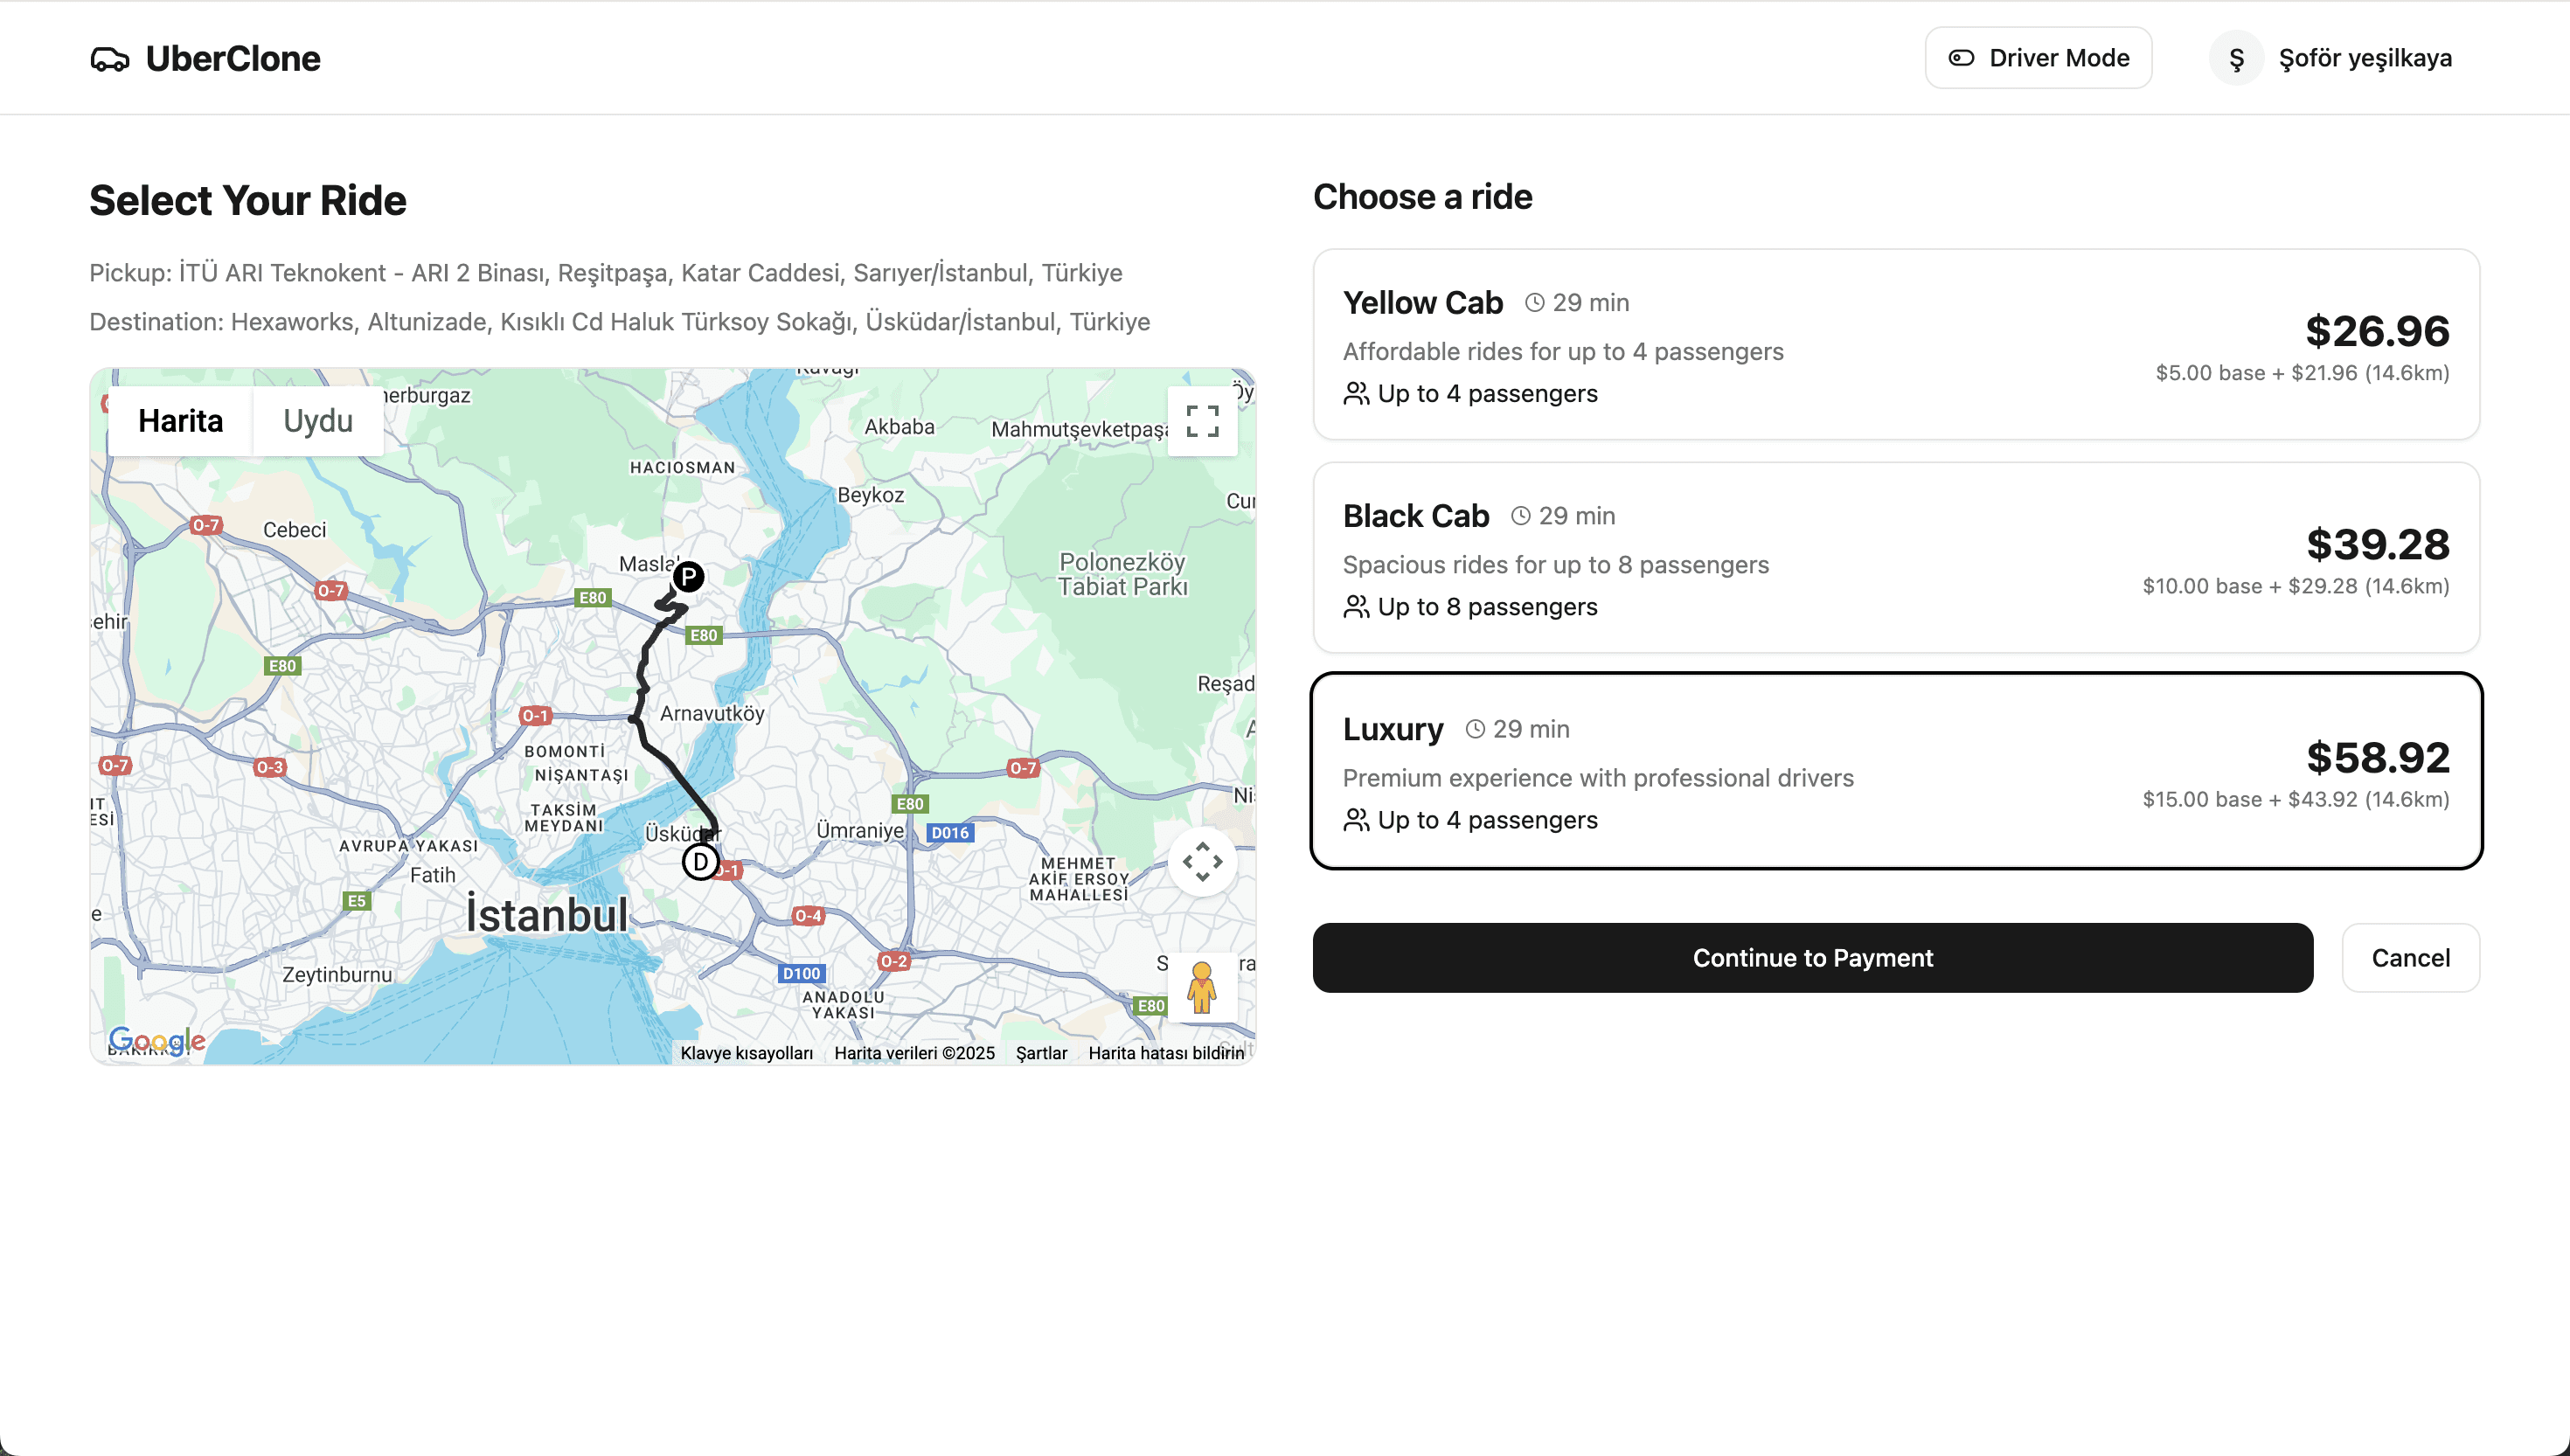Click the Google logo on map
2570x1456 pixels.
pyautogui.click(x=157, y=1040)
